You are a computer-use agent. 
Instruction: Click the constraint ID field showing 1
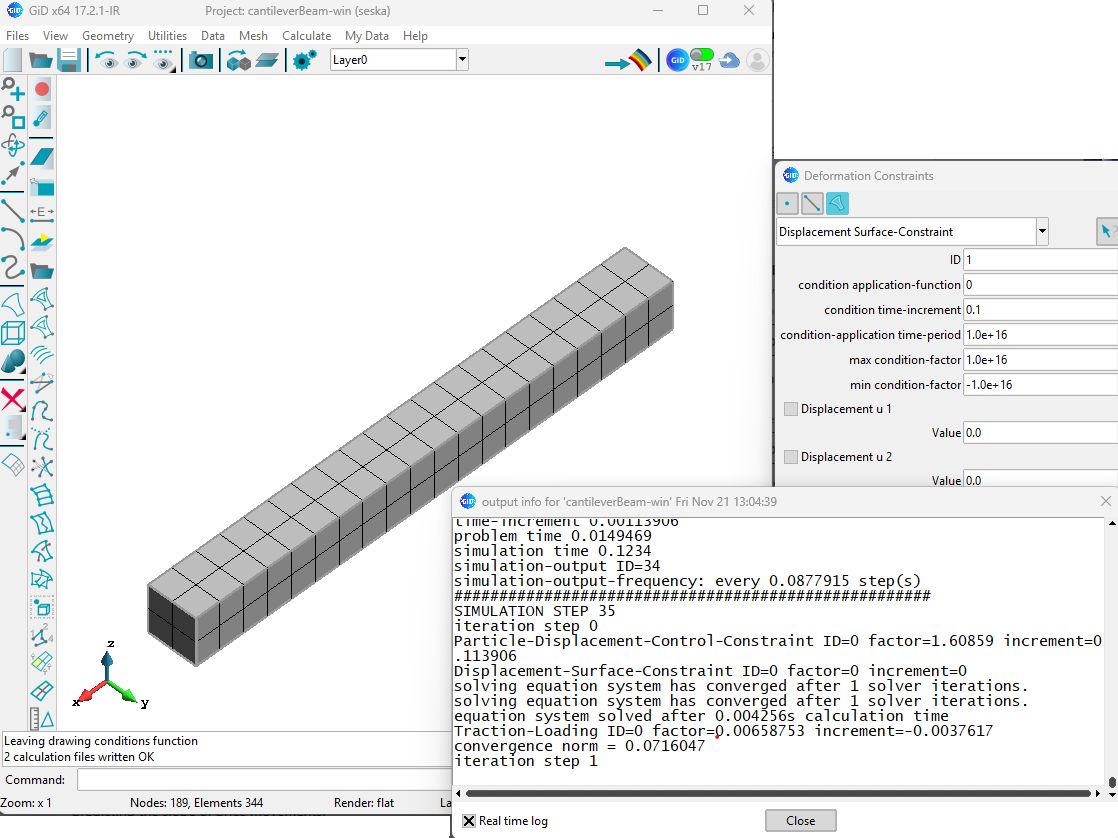(x=1040, y=260)
